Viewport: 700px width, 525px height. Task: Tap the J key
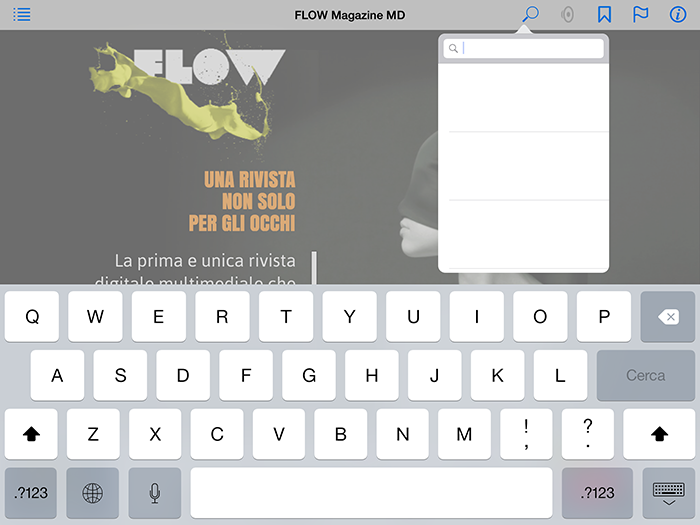pos(434,375)
